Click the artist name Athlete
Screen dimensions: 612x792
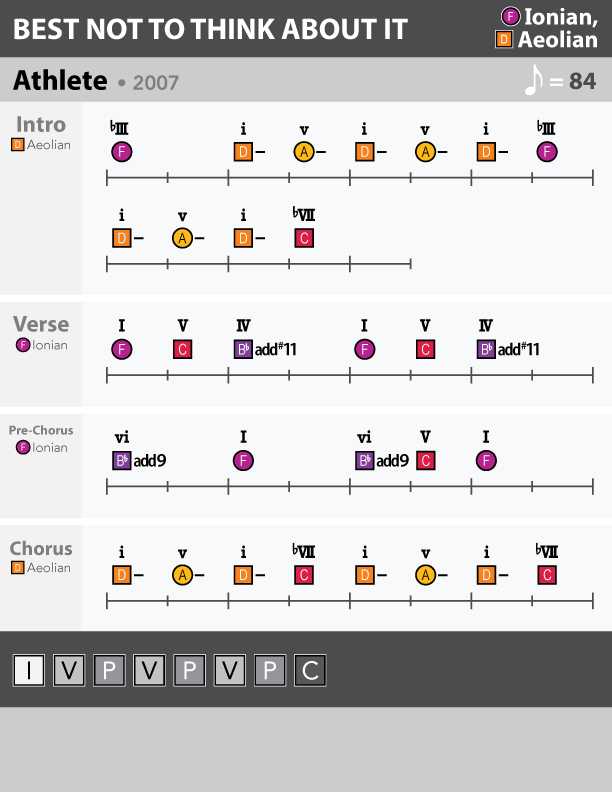pos(60,80)
